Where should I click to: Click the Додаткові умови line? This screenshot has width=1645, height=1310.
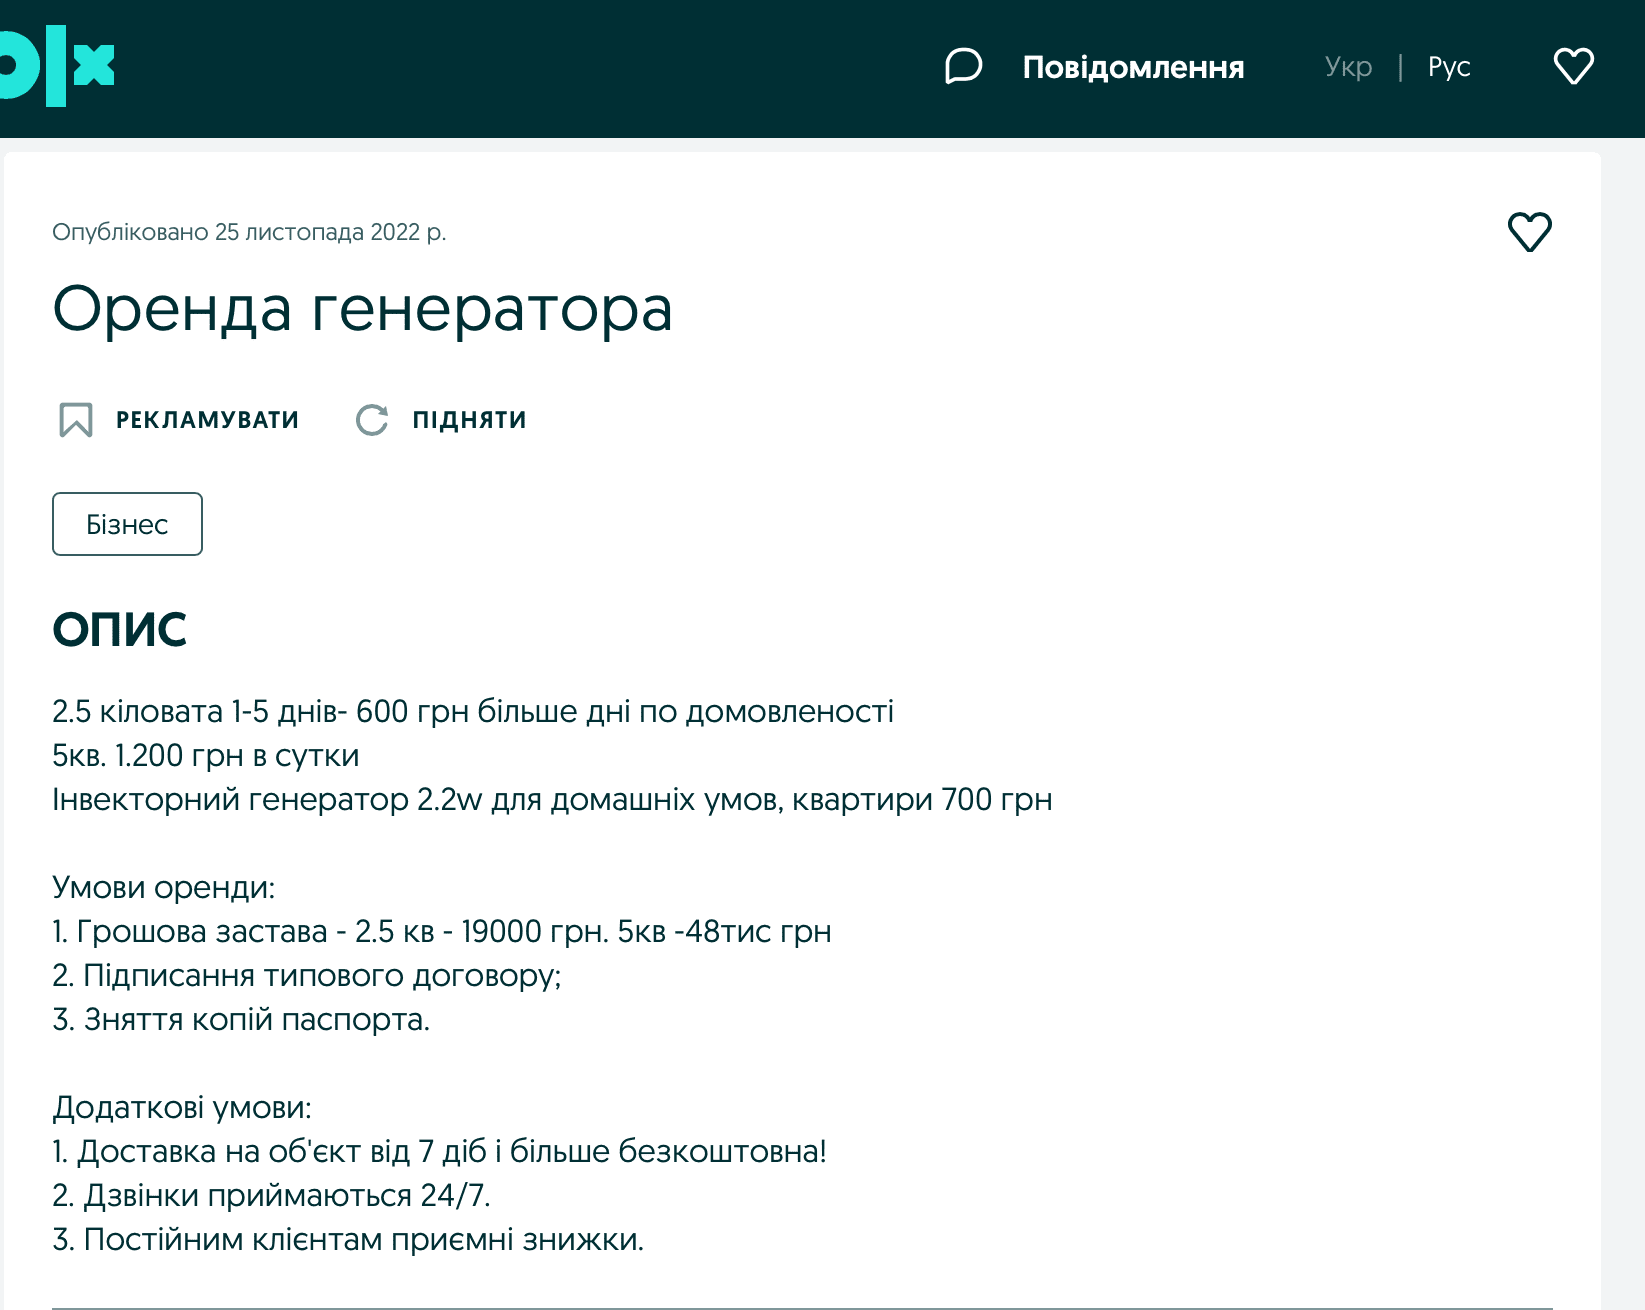click(182, 1108)
